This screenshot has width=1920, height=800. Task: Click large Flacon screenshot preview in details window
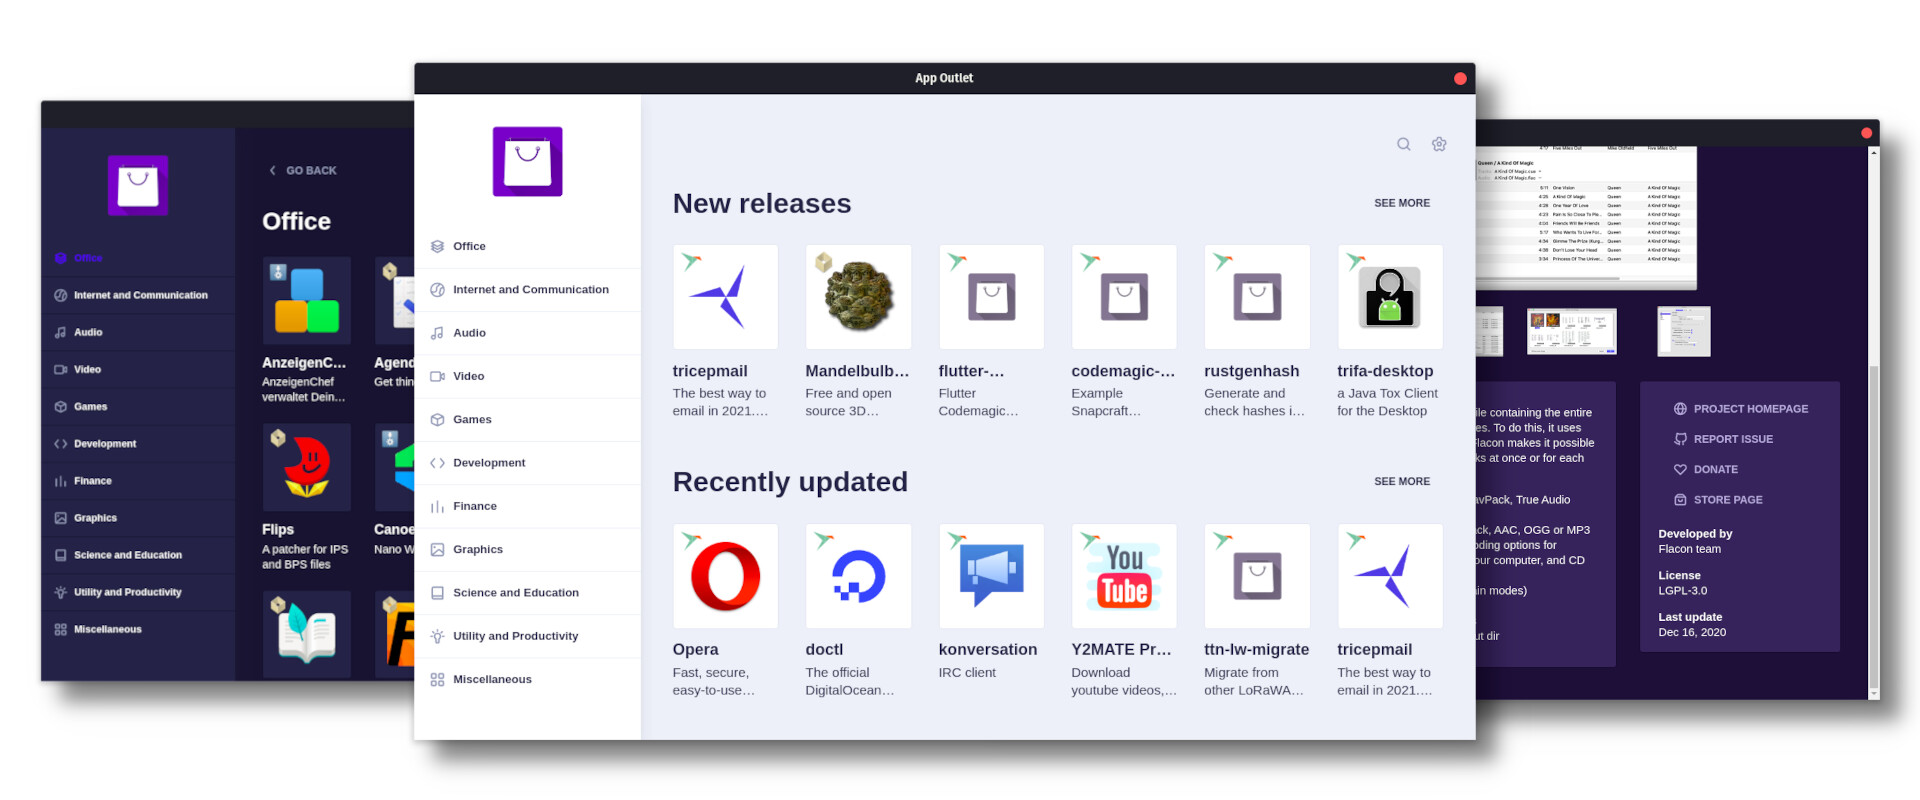(x=1586, y=217)
